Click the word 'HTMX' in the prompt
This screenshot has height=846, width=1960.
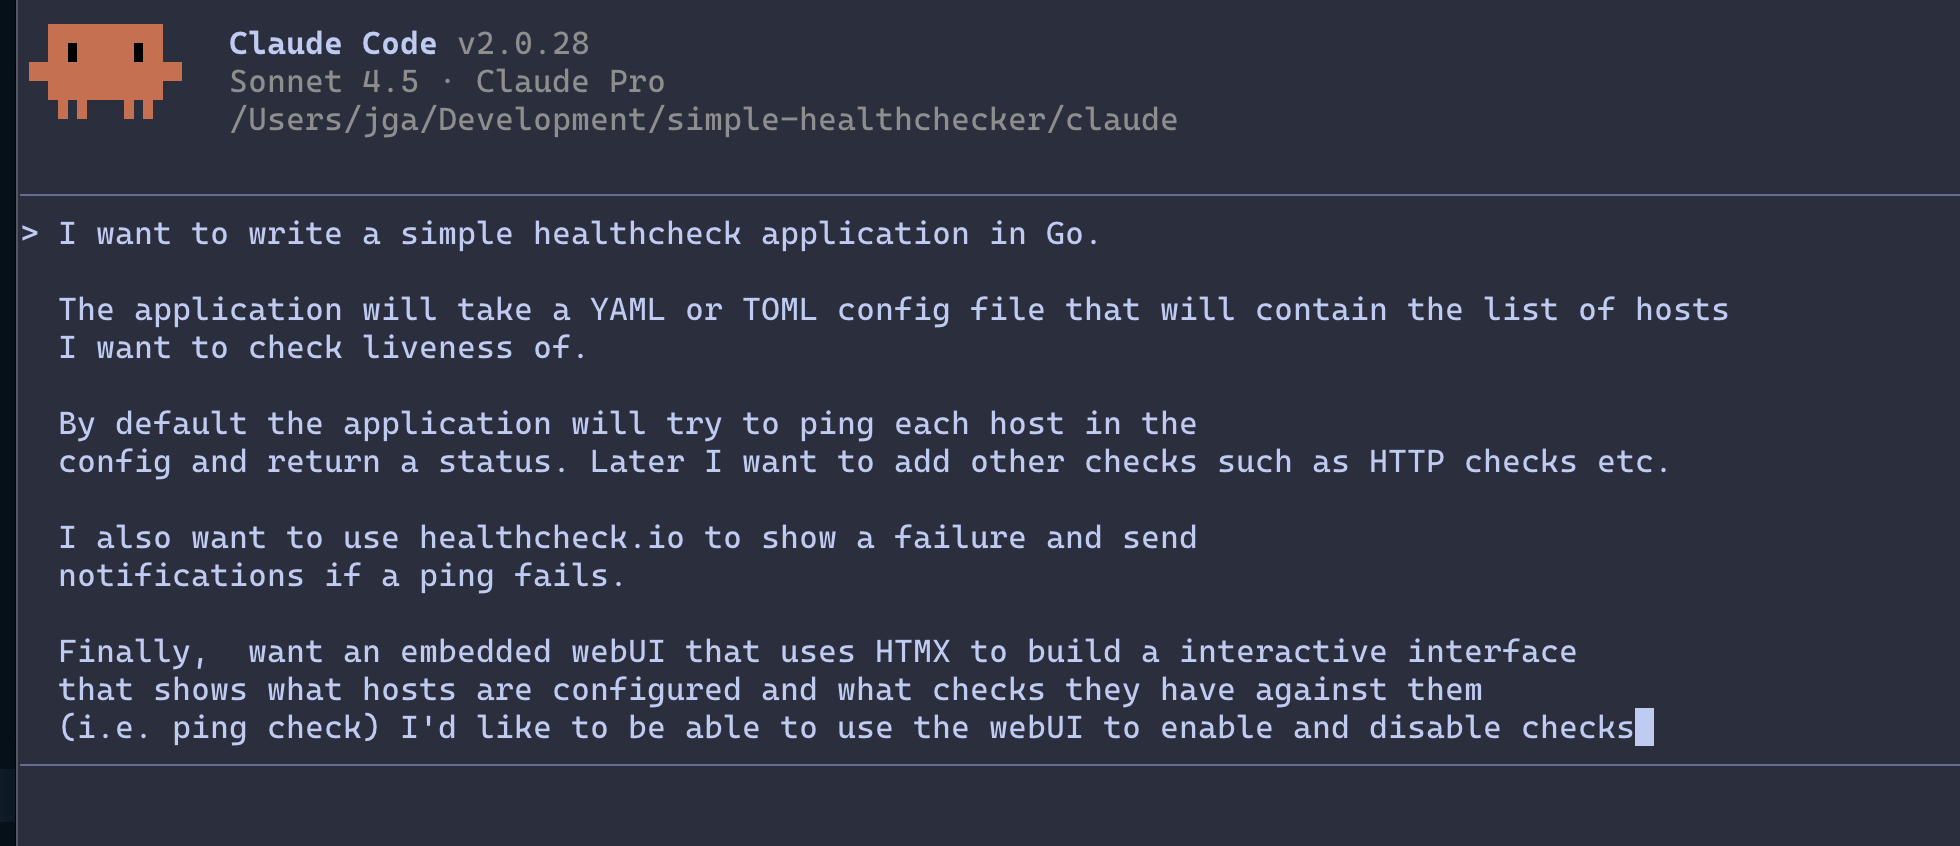click(912, 652)
